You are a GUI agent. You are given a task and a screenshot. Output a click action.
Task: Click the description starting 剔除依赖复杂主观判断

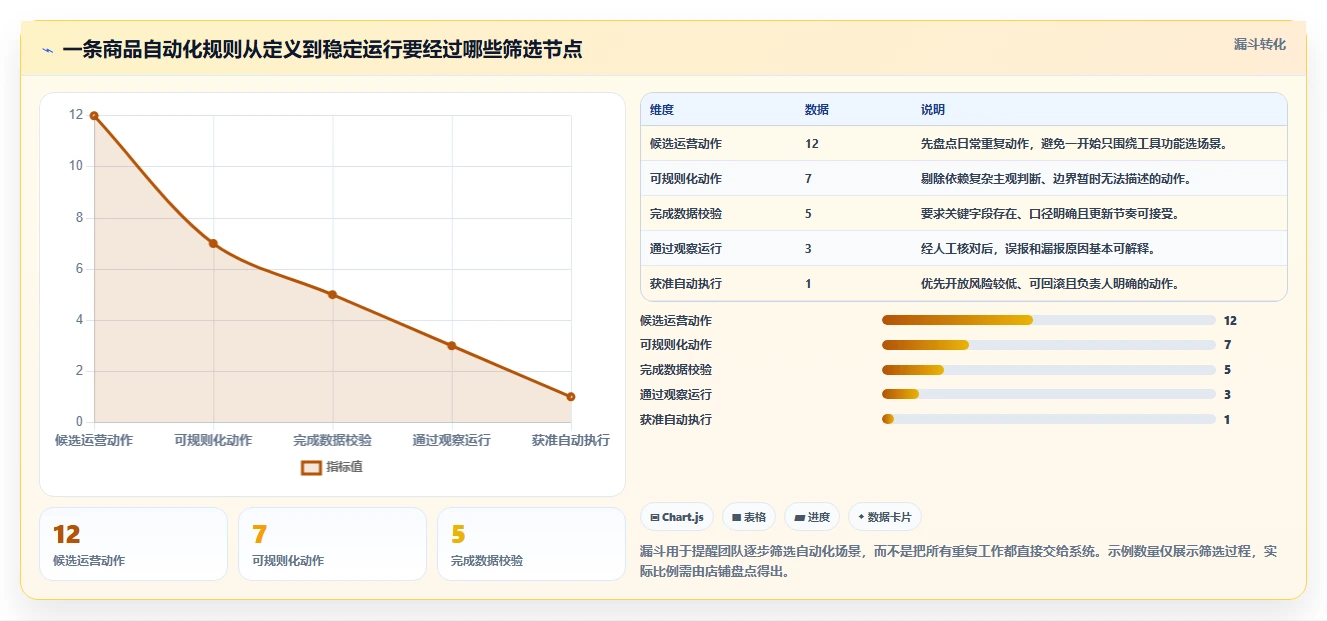click(1055, 179)
